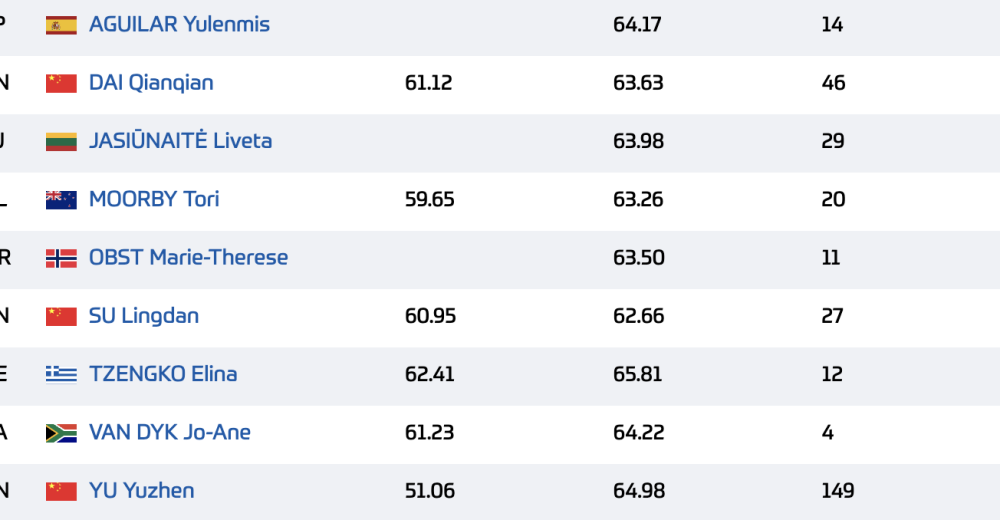The image size is (1000, 520).
Task: Follow the OBST Marie-Therese name link
Action: click(188, 257)
